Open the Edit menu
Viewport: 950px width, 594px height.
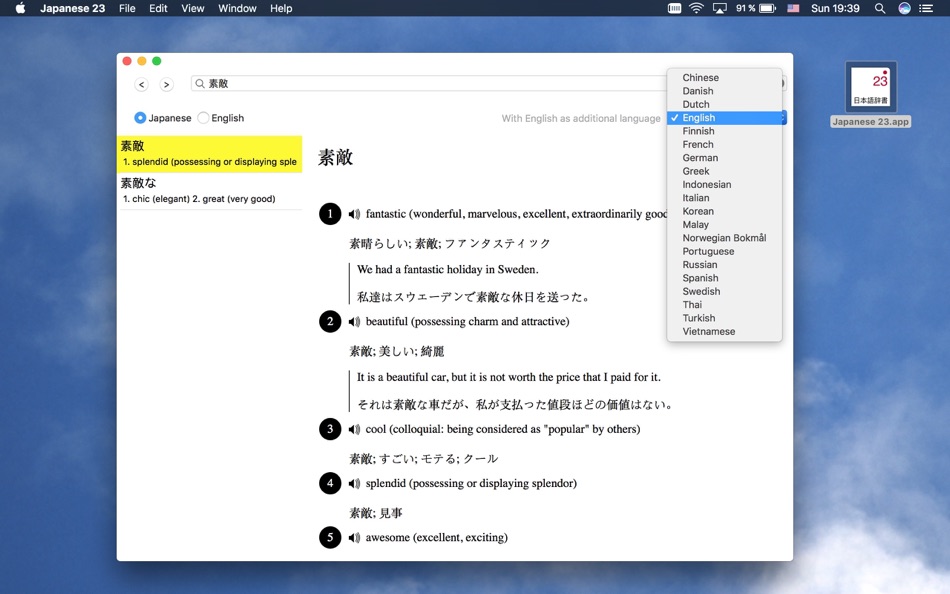[x=158, y=8]
